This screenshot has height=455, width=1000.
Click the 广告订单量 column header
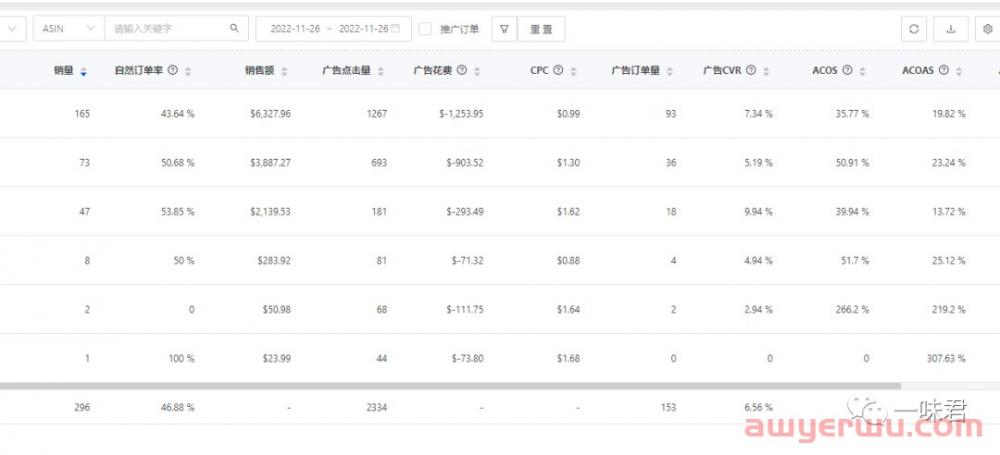coord(635,71)
